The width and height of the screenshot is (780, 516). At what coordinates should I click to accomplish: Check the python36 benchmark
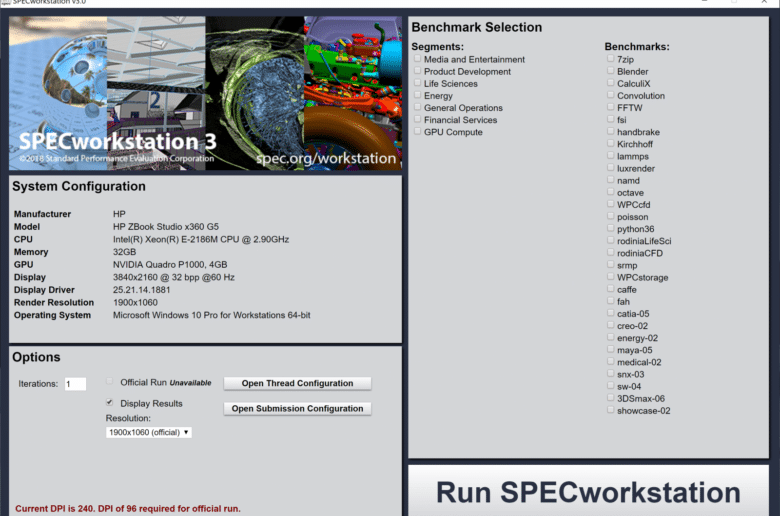[x=610, y=228]
